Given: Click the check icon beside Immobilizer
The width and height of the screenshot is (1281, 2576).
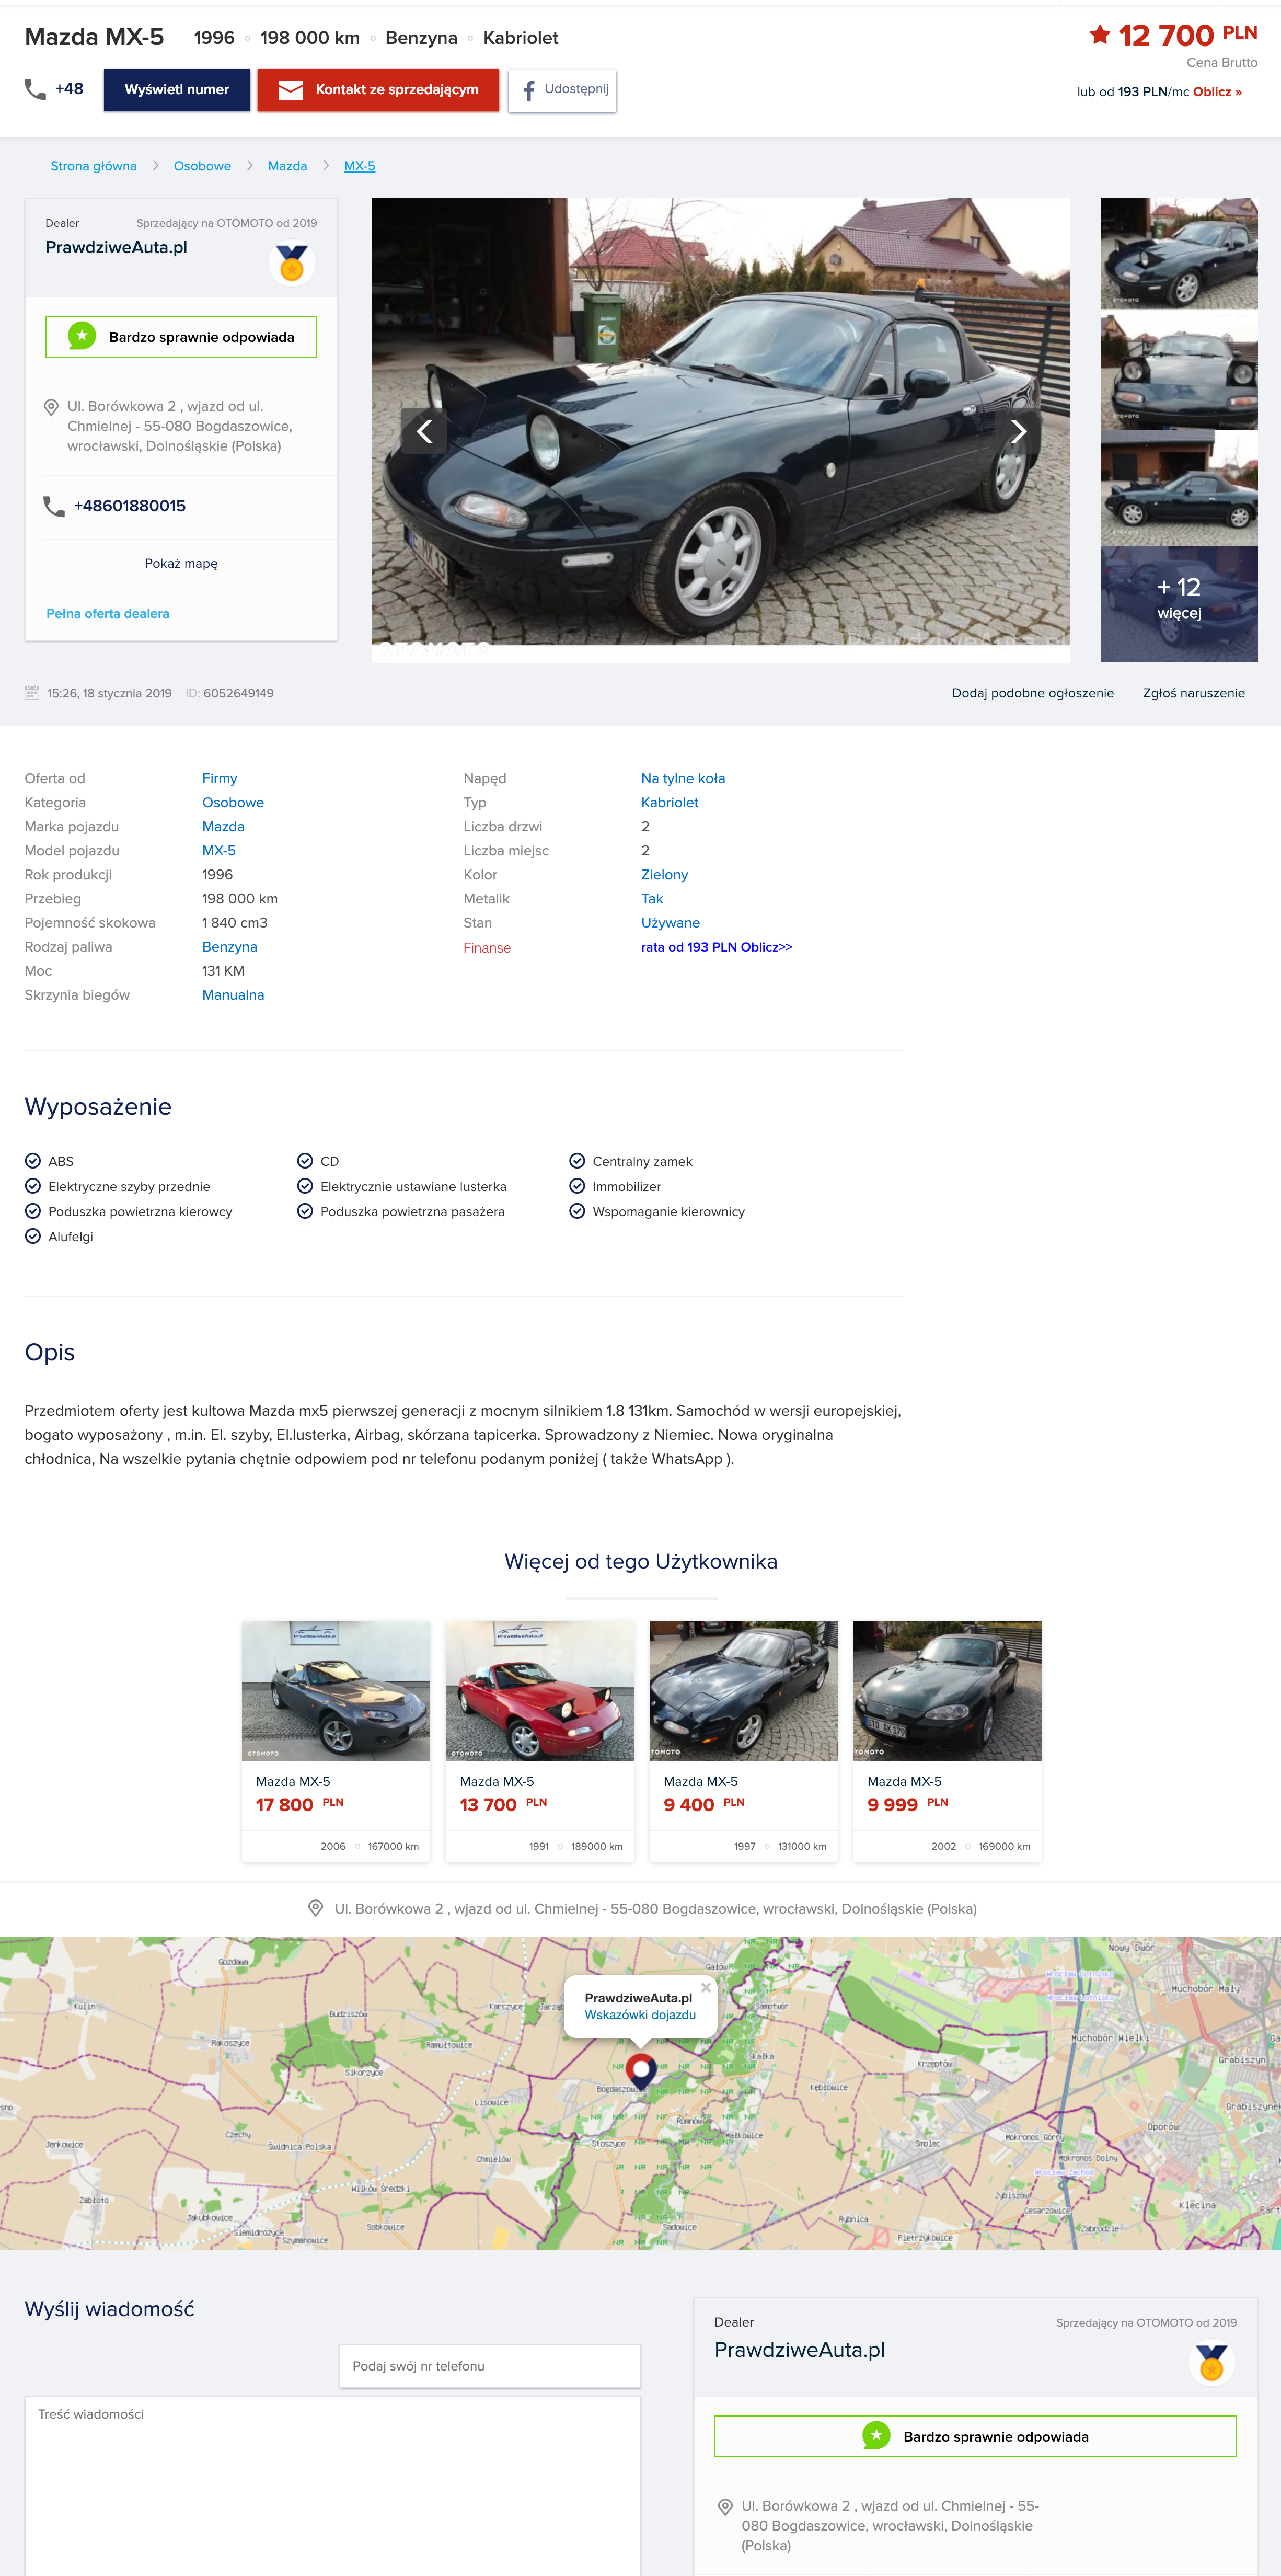Looking at the screenshot, I should pos(577,1186).
